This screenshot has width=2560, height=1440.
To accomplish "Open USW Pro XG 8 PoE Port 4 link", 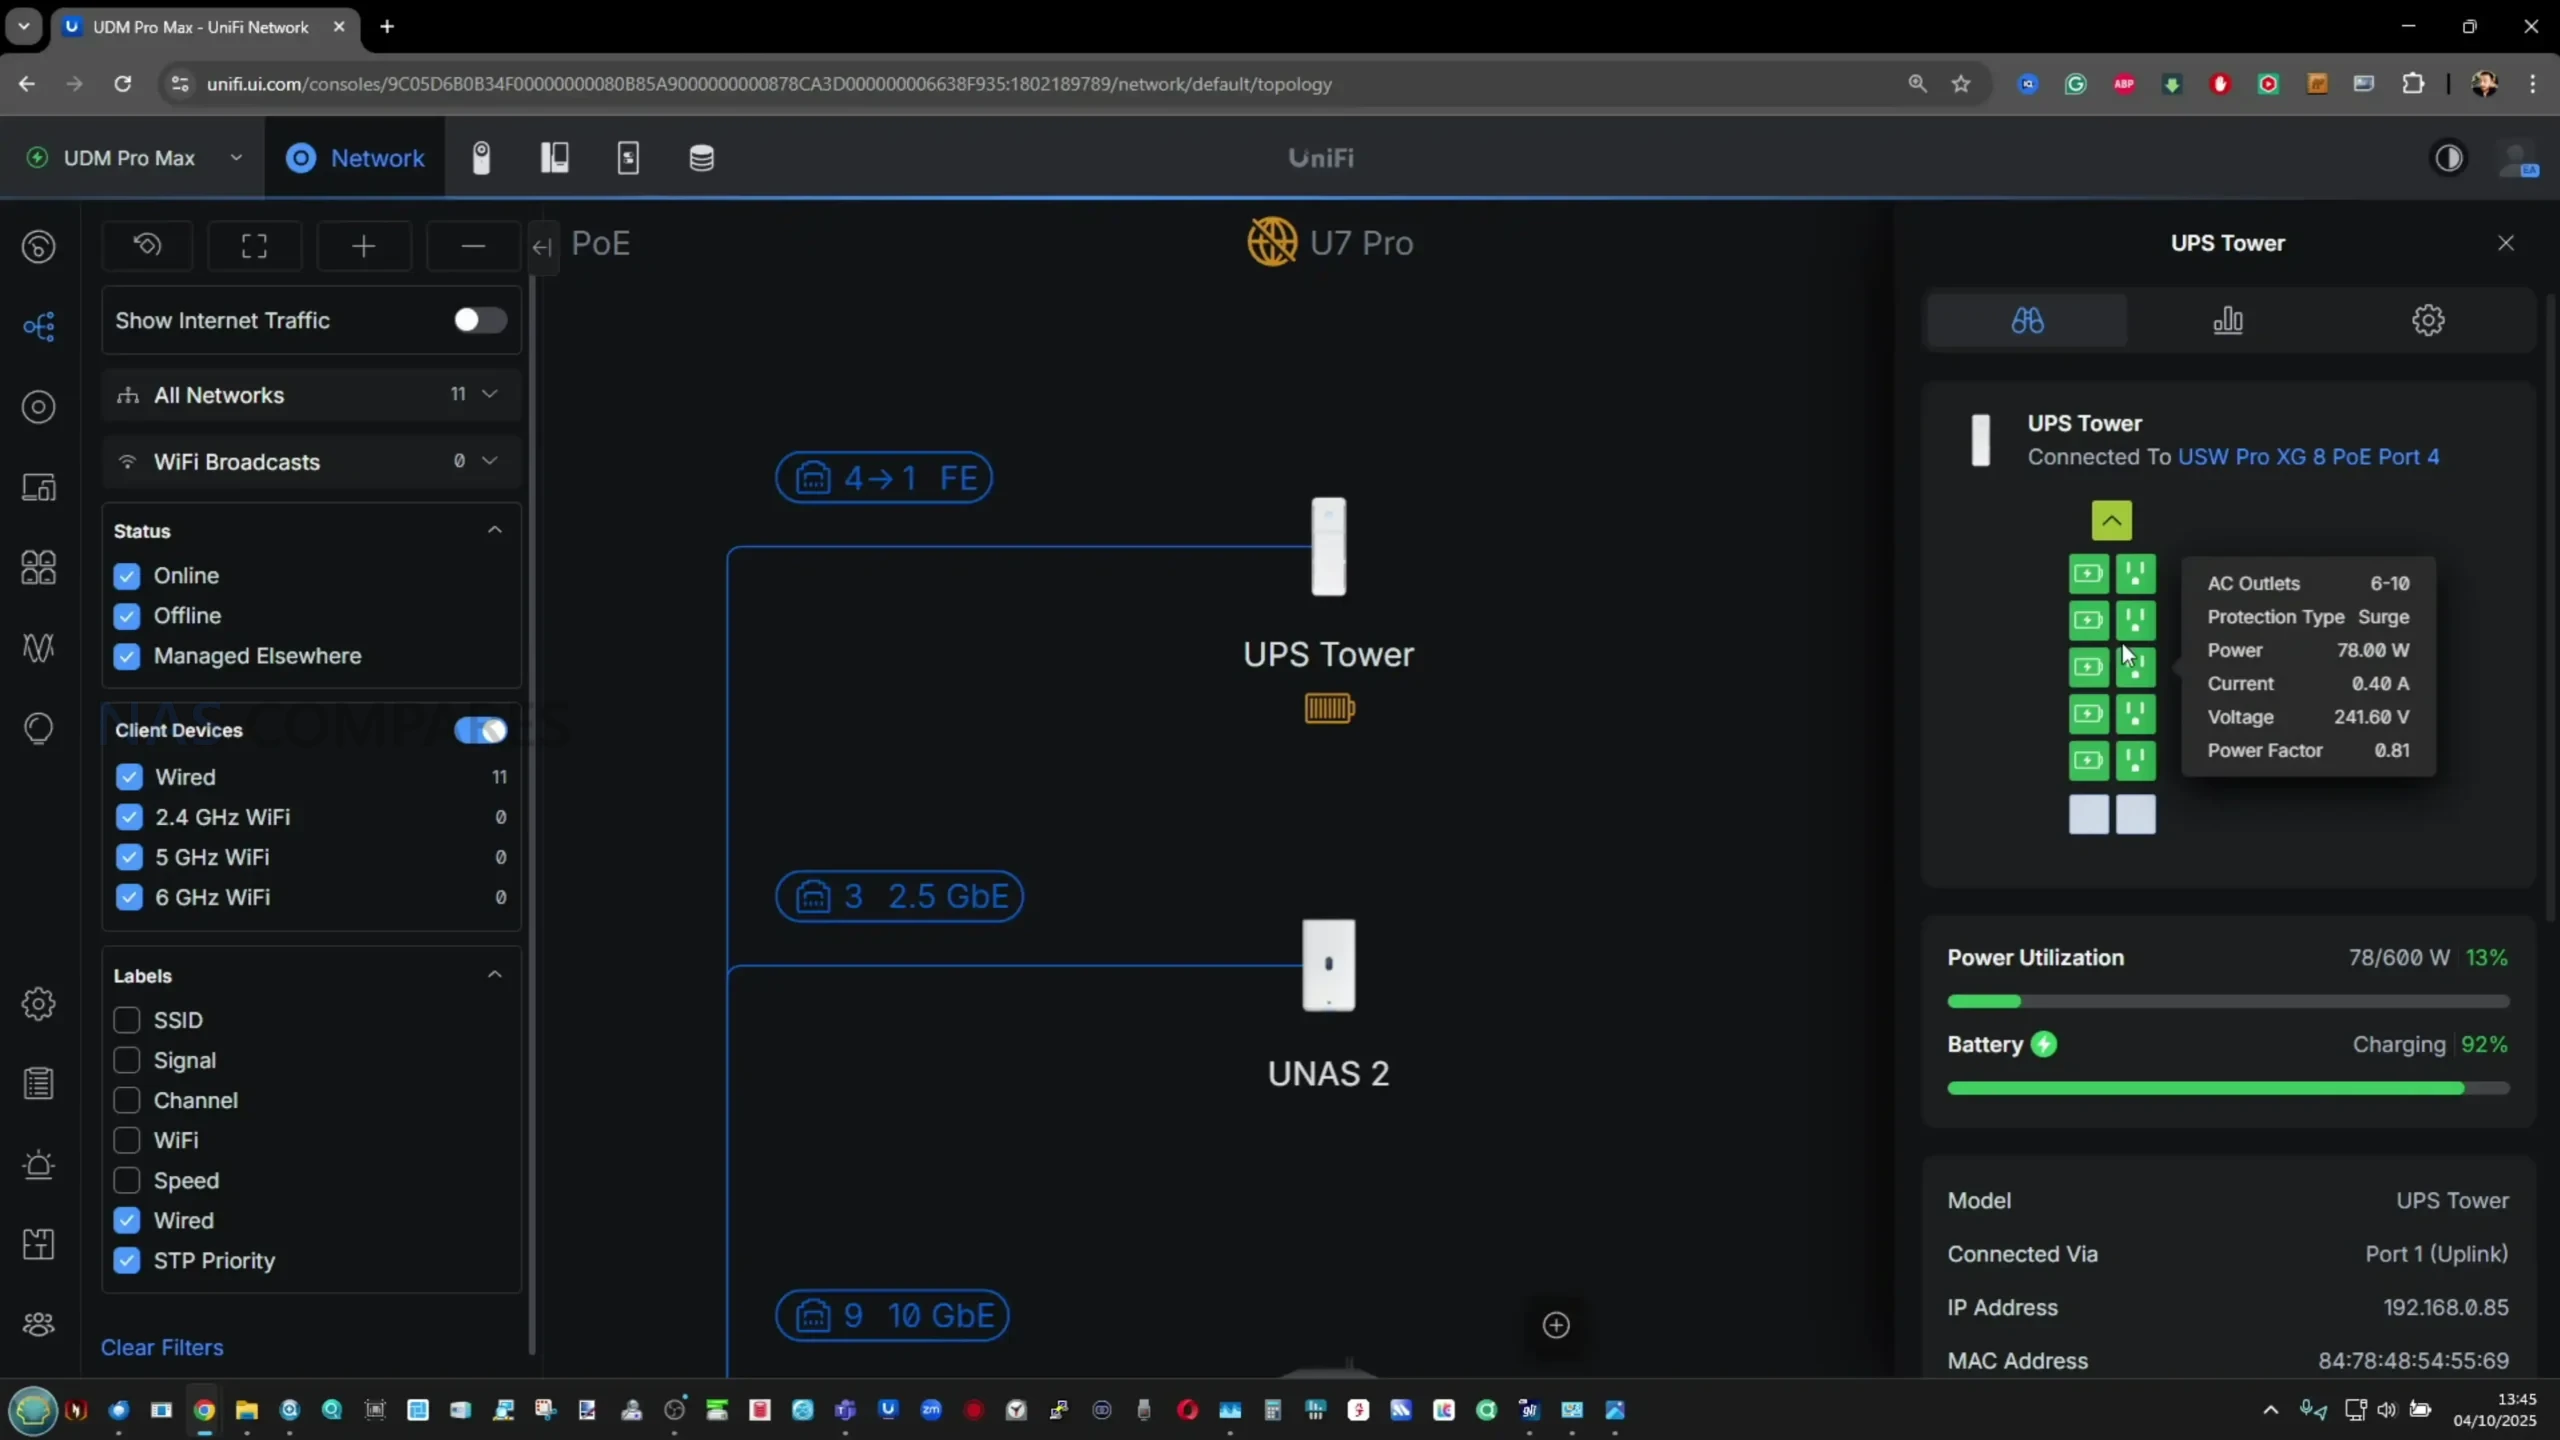I will point(2308,457).
